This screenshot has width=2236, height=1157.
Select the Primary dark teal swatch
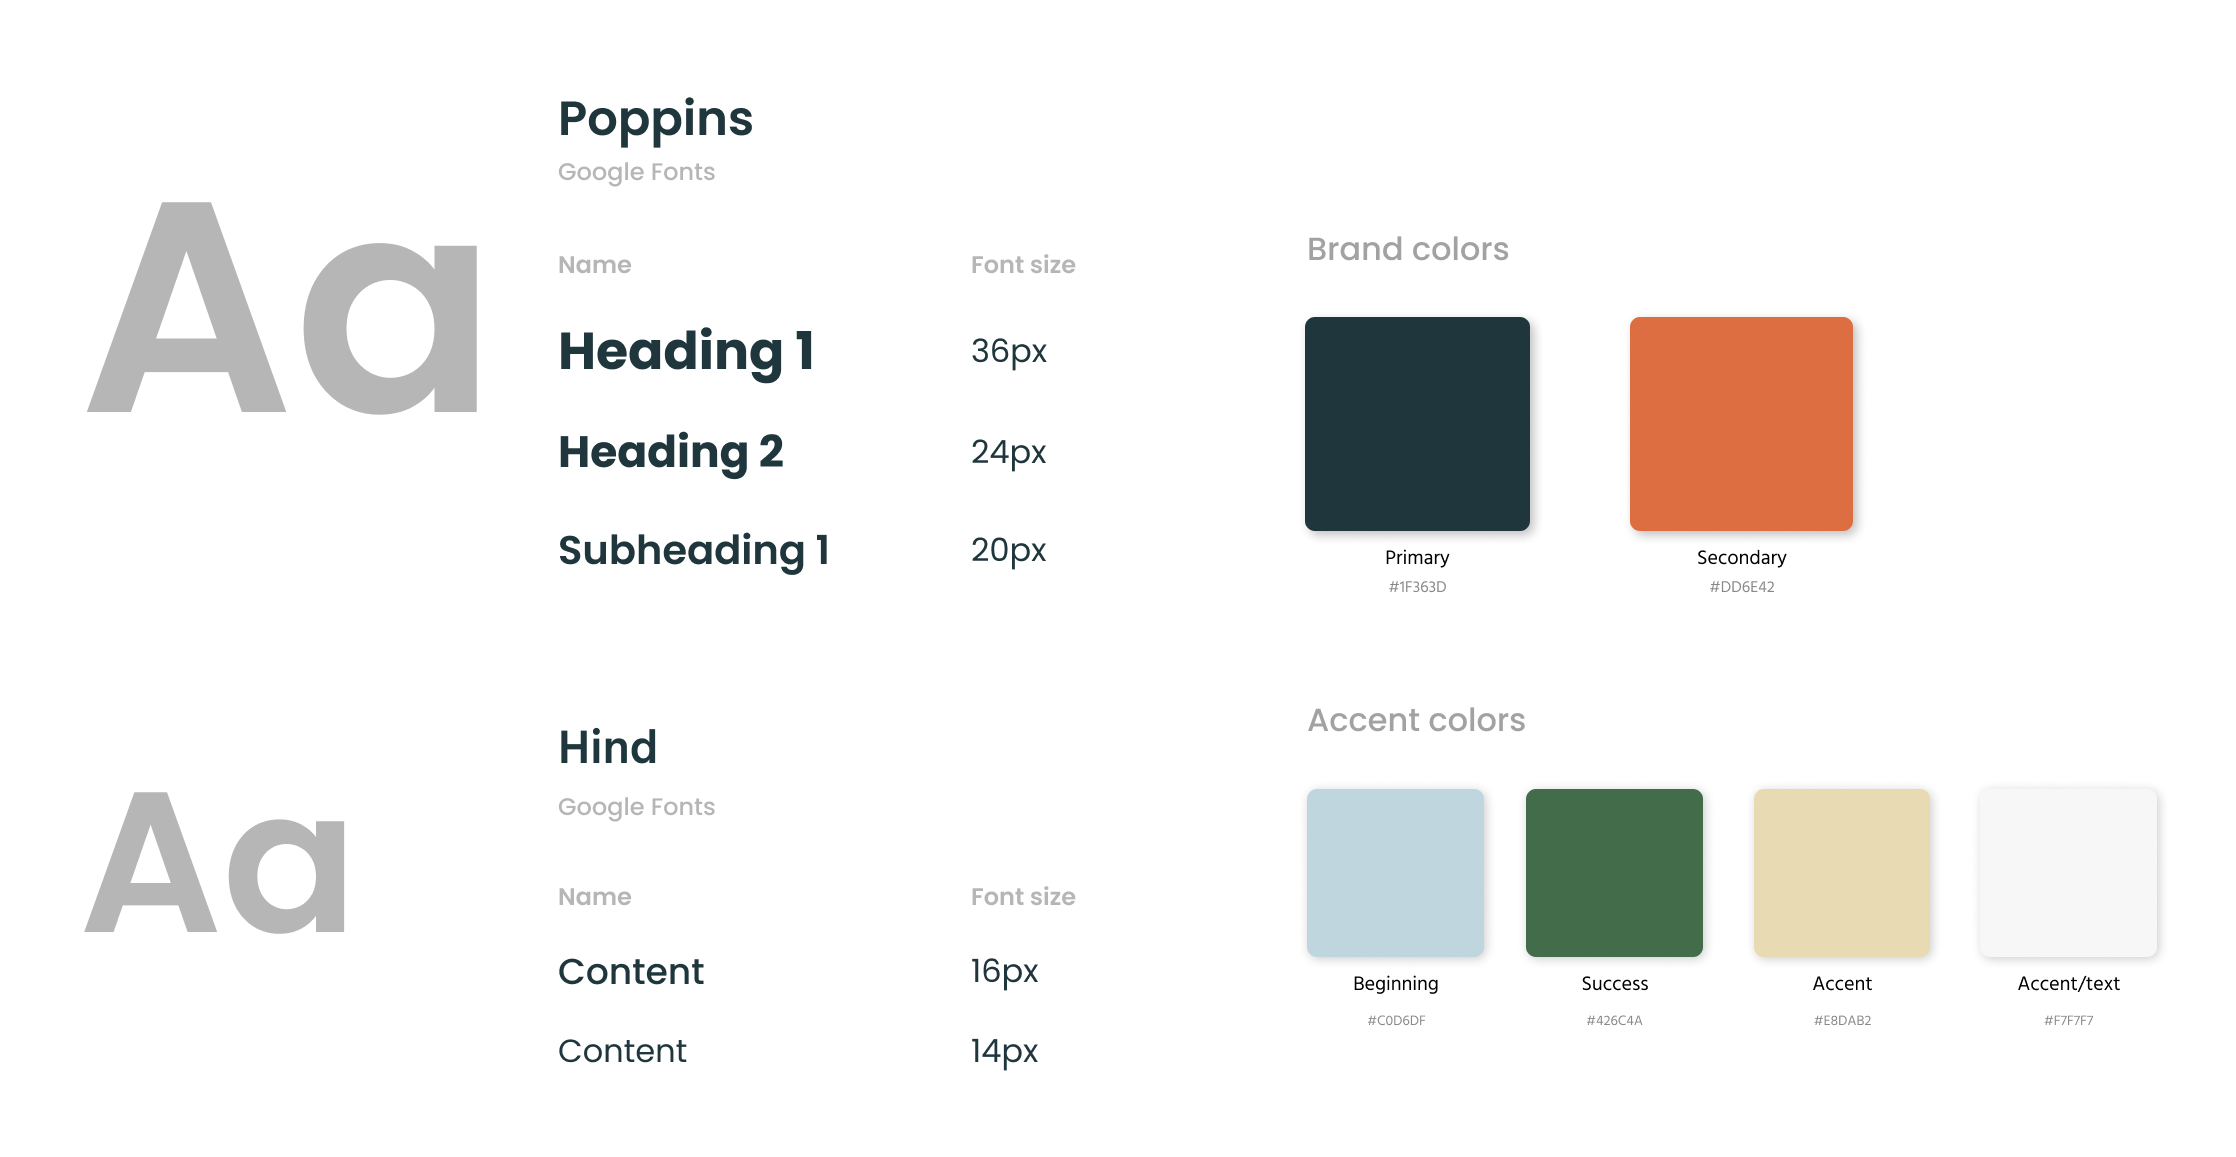[x=1417, y=424]
